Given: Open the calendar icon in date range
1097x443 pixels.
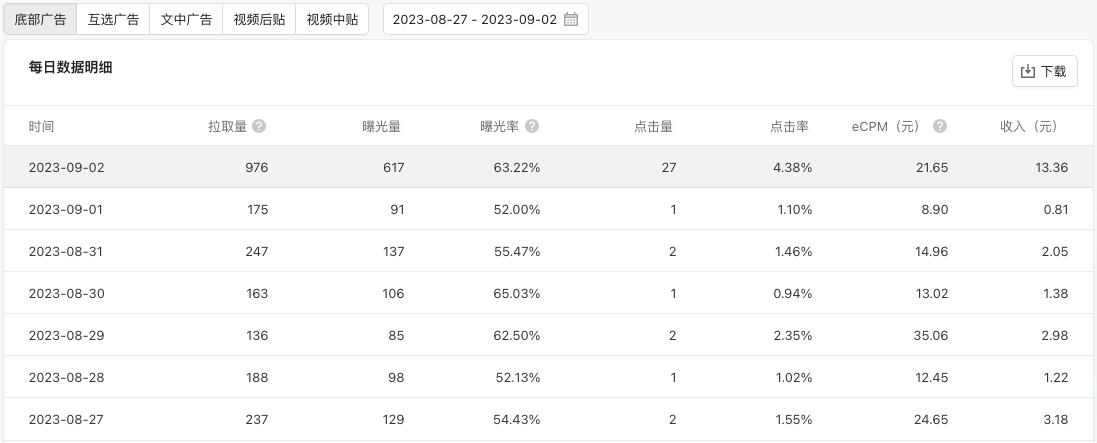Looking at the screenshot, I should [571, 20].
